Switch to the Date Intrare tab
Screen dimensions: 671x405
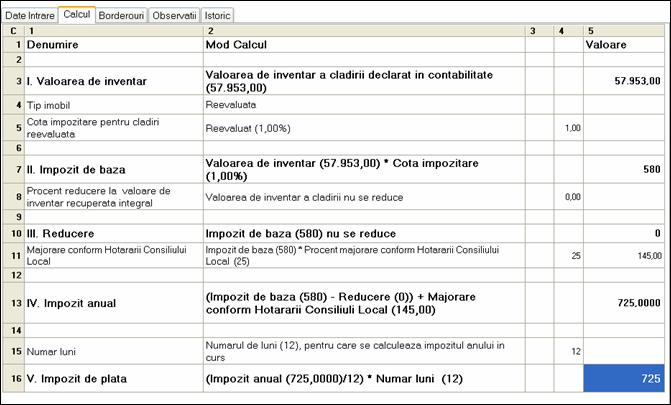(x=30, y=16)
